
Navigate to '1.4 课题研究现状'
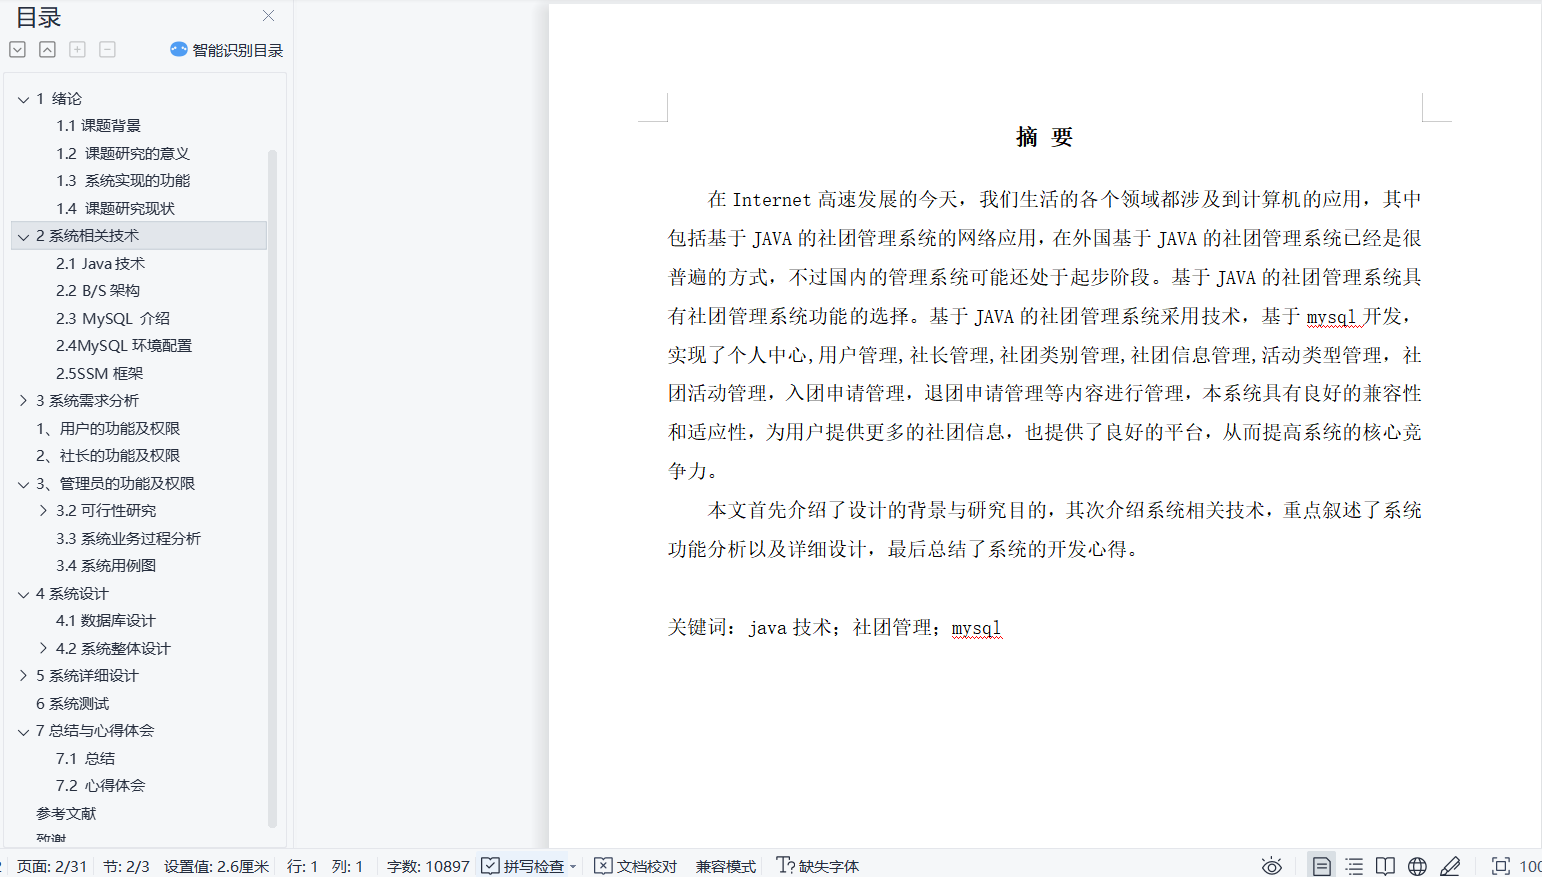115,208
